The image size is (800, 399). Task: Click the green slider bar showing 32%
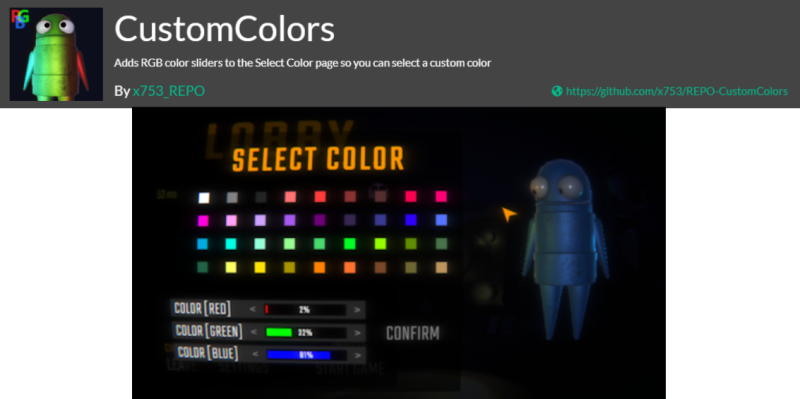point(306,333)
